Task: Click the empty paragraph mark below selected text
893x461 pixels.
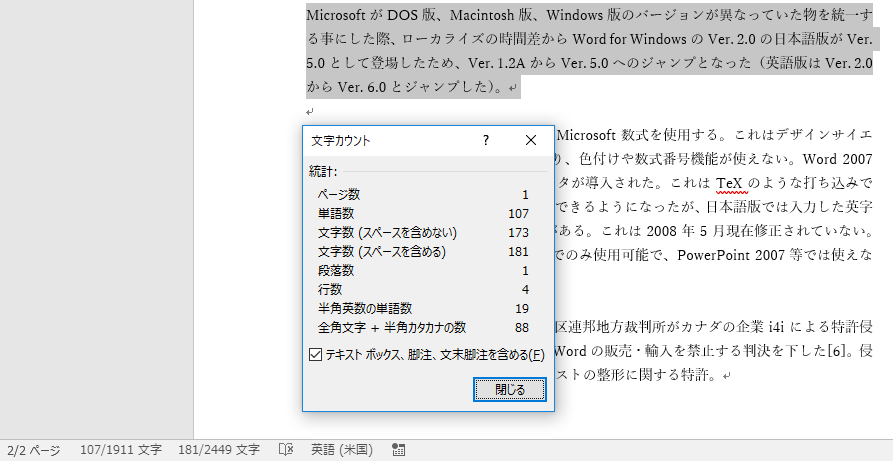Action: click(310, 112)
